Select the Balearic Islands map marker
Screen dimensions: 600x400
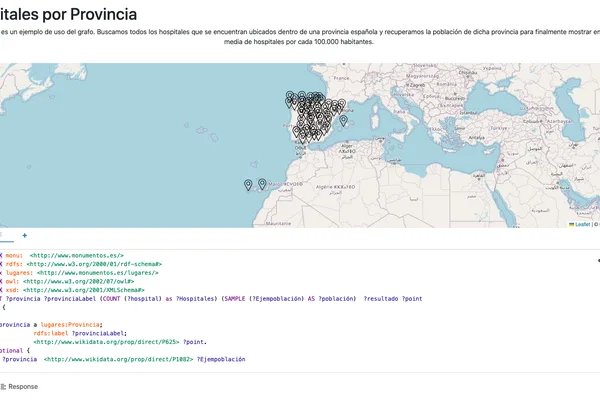pos(343,121)
